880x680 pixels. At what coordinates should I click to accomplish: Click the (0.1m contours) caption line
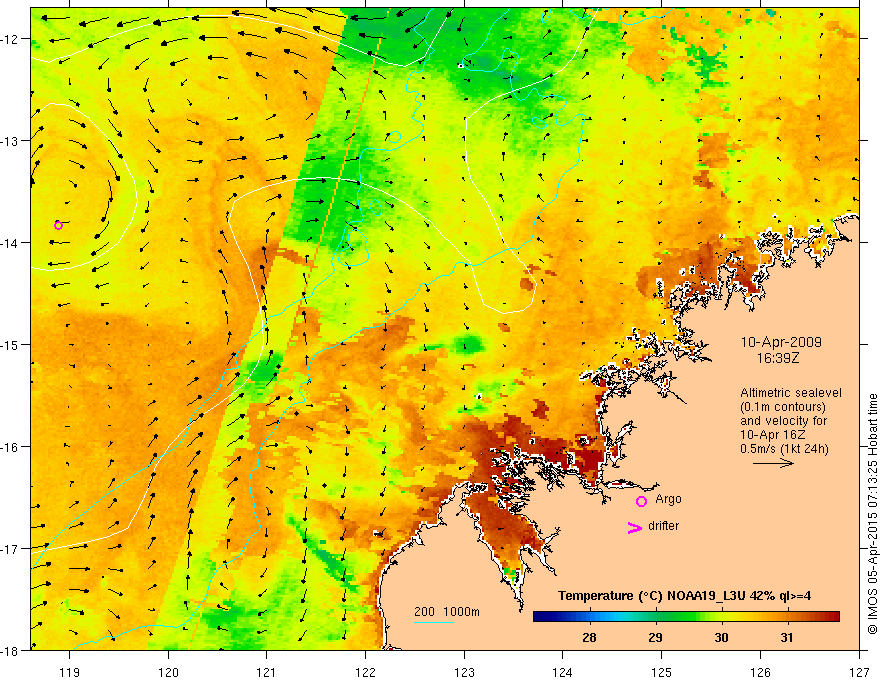click(783, 407)
